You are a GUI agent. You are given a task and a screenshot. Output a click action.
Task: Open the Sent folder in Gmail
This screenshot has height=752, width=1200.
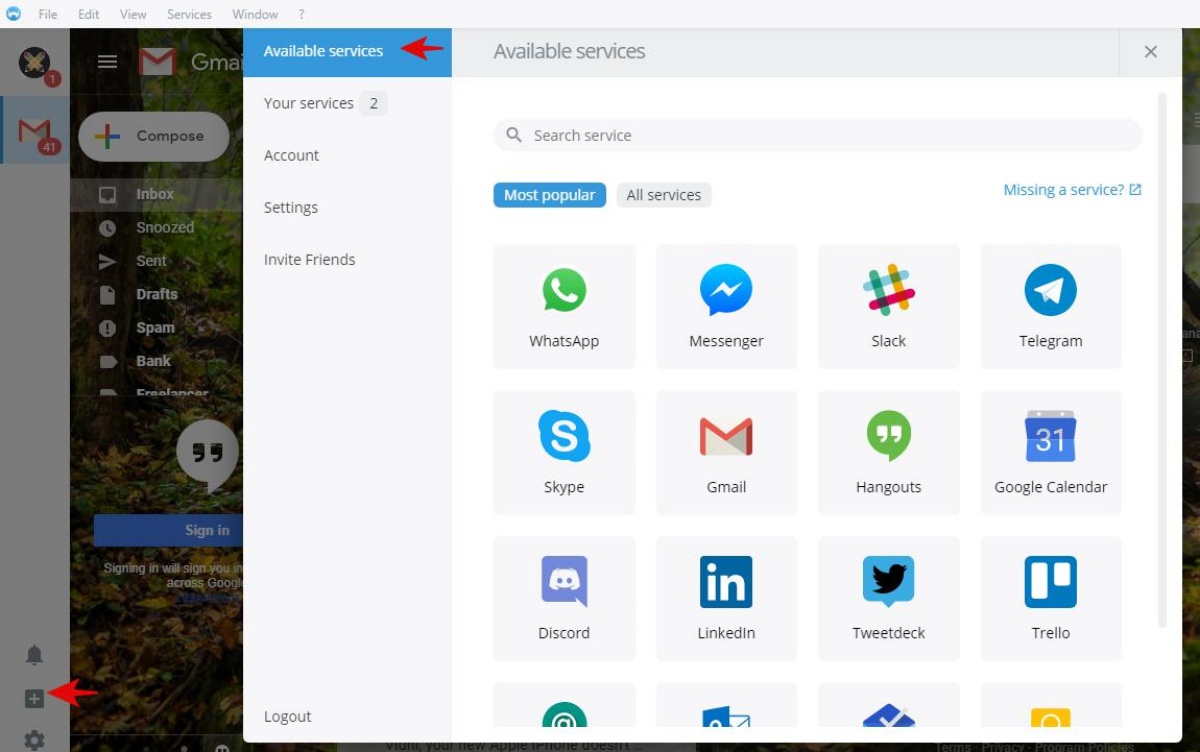click(151, 261)
